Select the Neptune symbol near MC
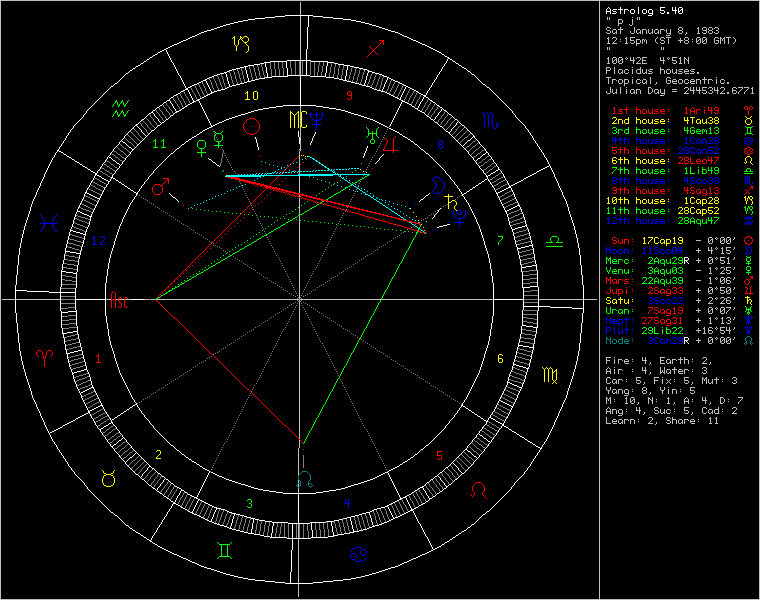 tap(317, 120)
